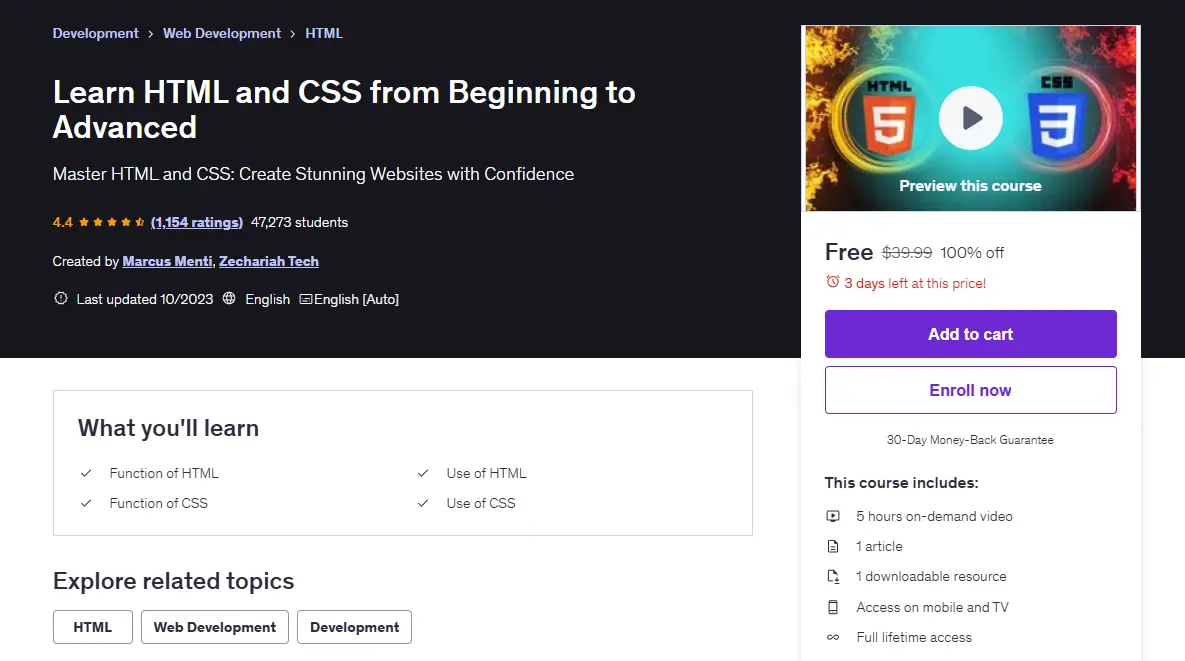This screenshot has height=661, width=1185.
Task: Click the star rating icons
Action: point(111,222)
